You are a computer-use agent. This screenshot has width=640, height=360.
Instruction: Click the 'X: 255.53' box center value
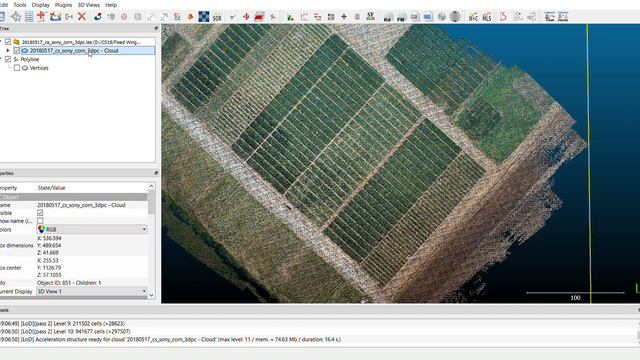pos(48,260)
